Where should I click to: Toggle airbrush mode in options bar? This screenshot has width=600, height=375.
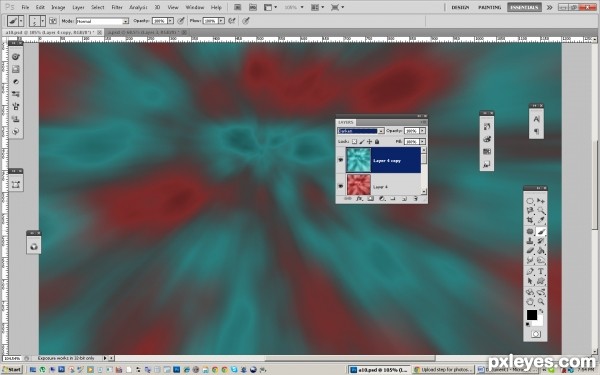[232, 21]
